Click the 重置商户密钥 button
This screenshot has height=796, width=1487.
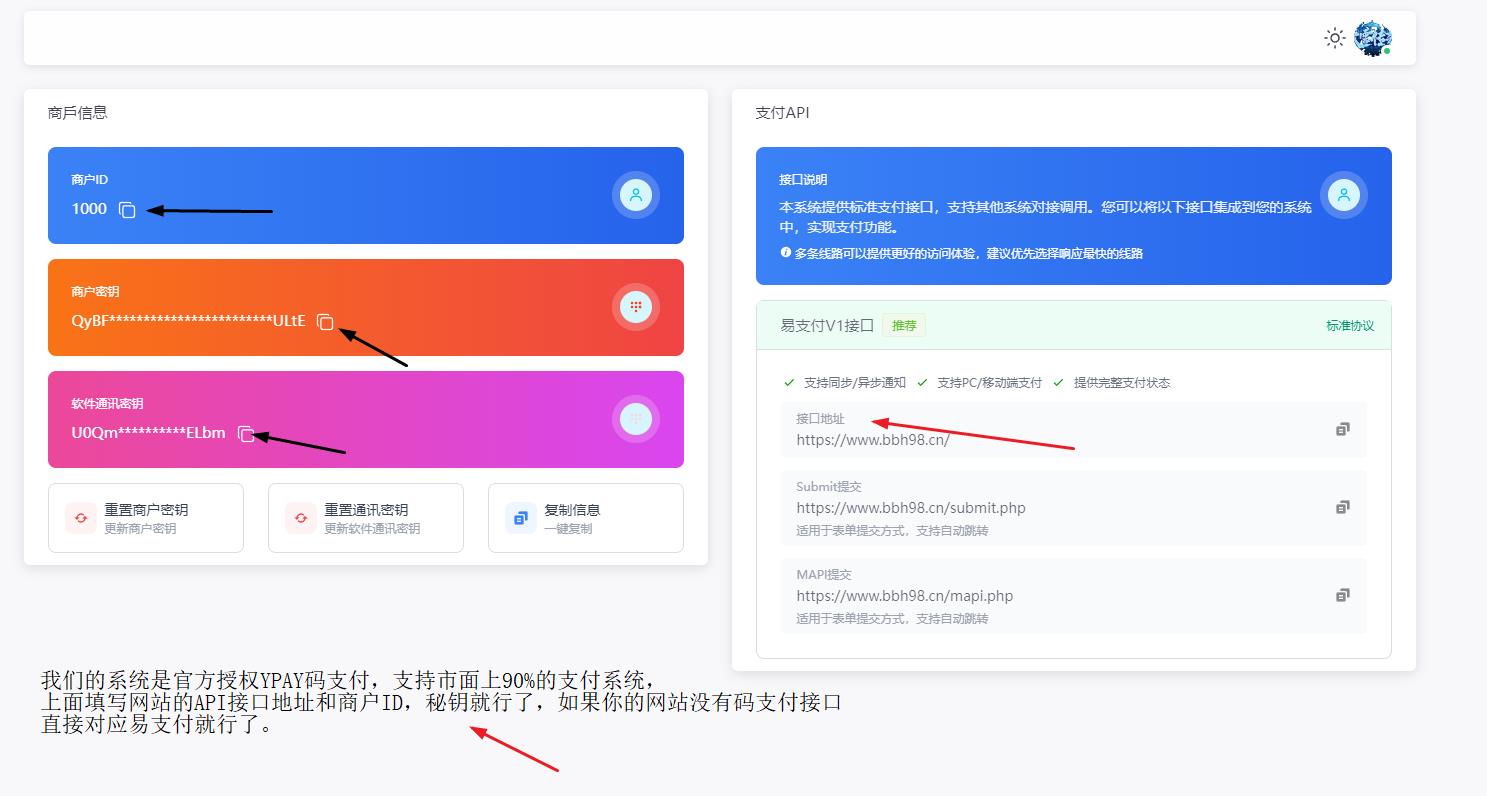tap(146, 518)
